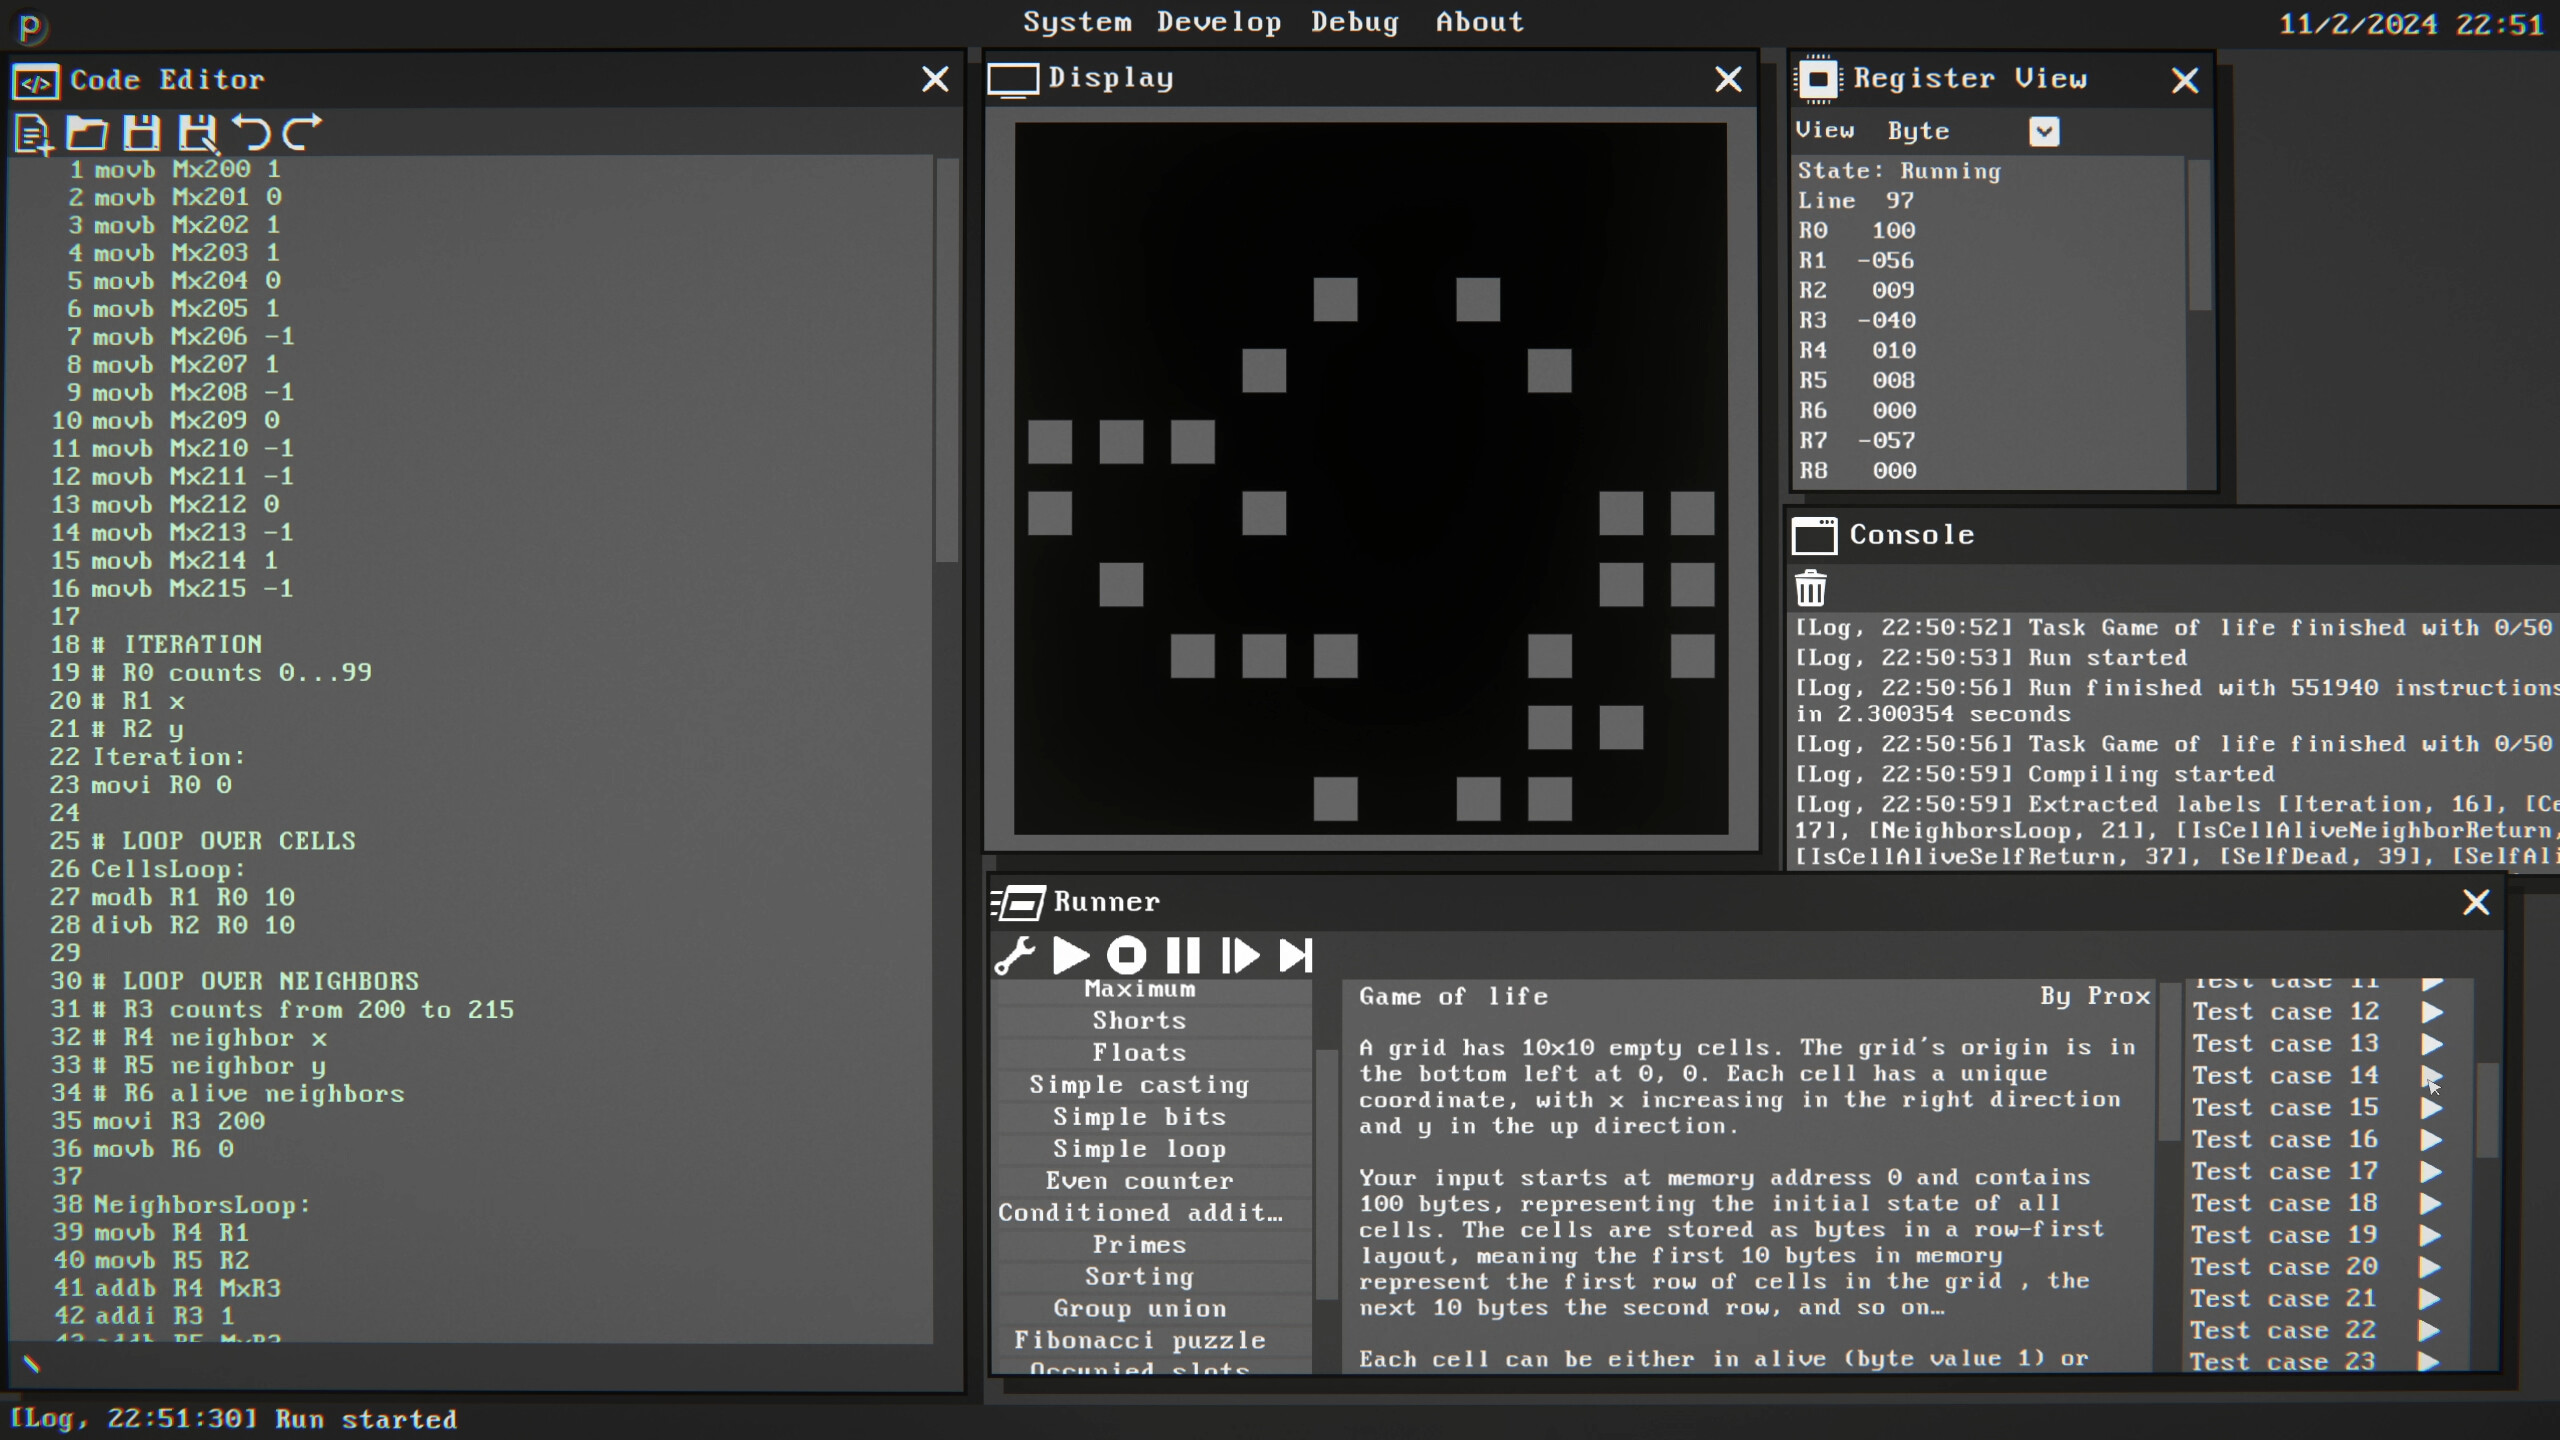Open the Debug menu

(1355, 22)
